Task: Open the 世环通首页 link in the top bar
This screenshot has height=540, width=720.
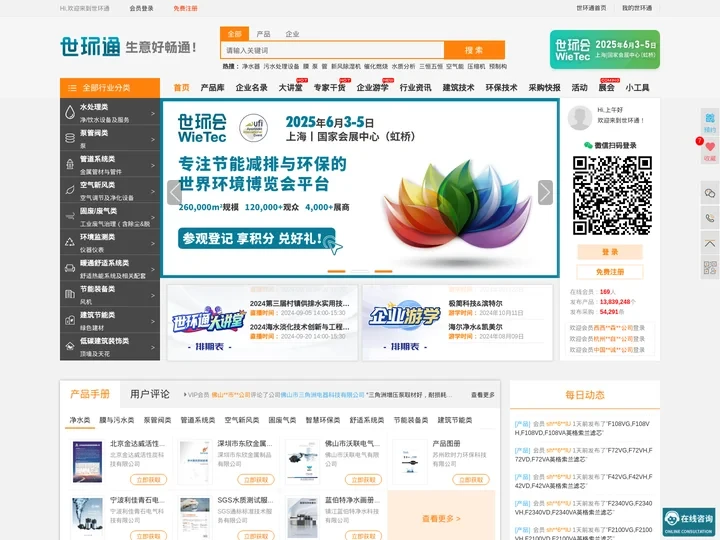Action: click(591, 8)
